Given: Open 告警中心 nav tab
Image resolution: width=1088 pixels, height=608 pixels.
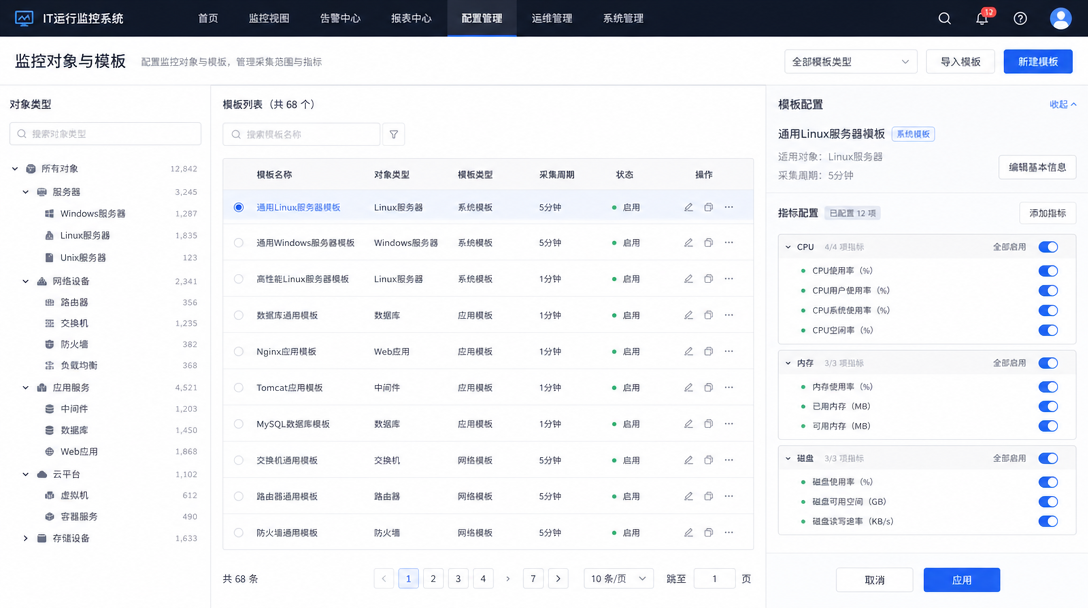Looking at the screenshot, I should click(x=340, y=18).
